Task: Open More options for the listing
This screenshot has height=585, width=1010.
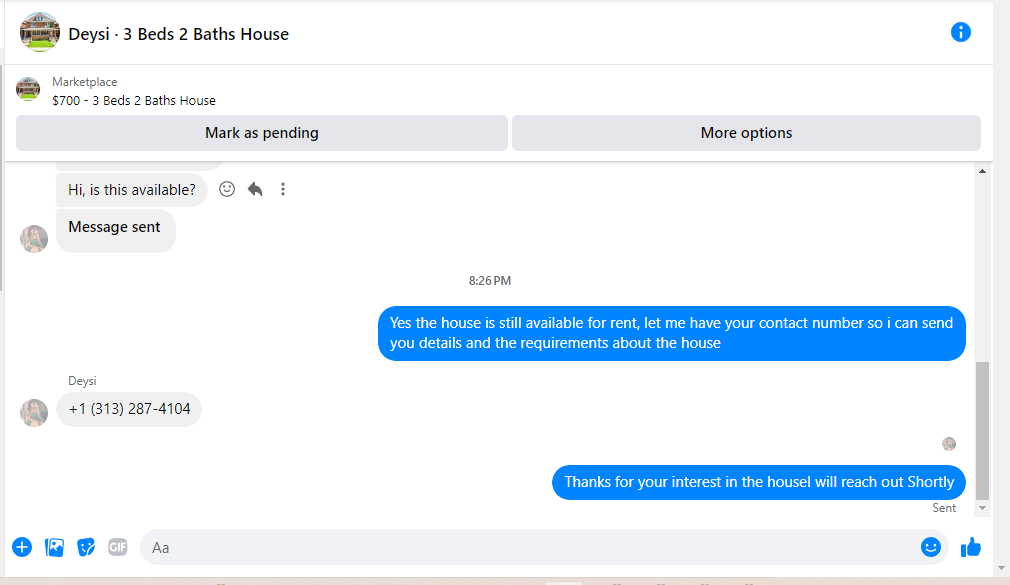Action: 746,133
